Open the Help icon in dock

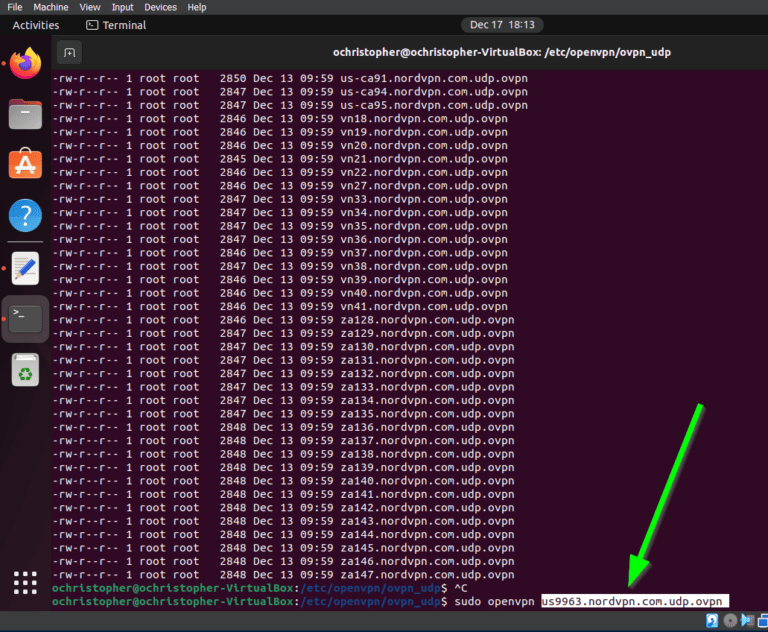[x=26, y=215]
